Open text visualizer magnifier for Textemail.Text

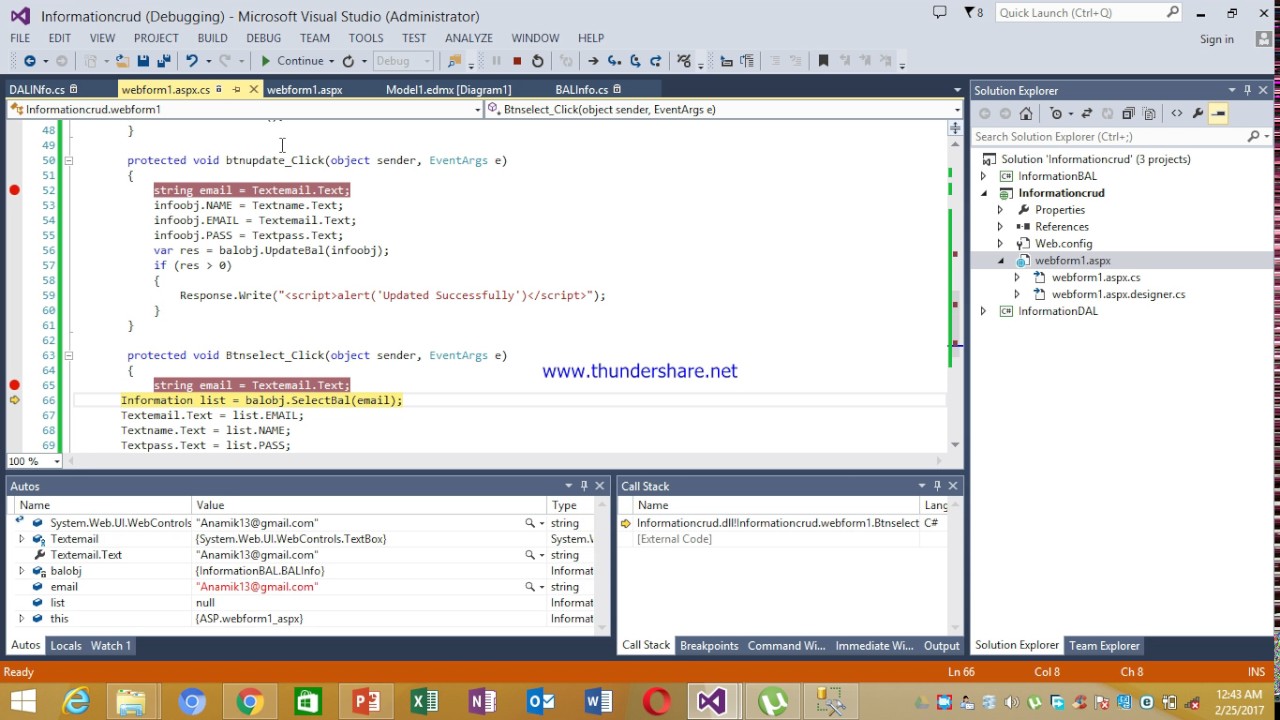tap(530, 555)
